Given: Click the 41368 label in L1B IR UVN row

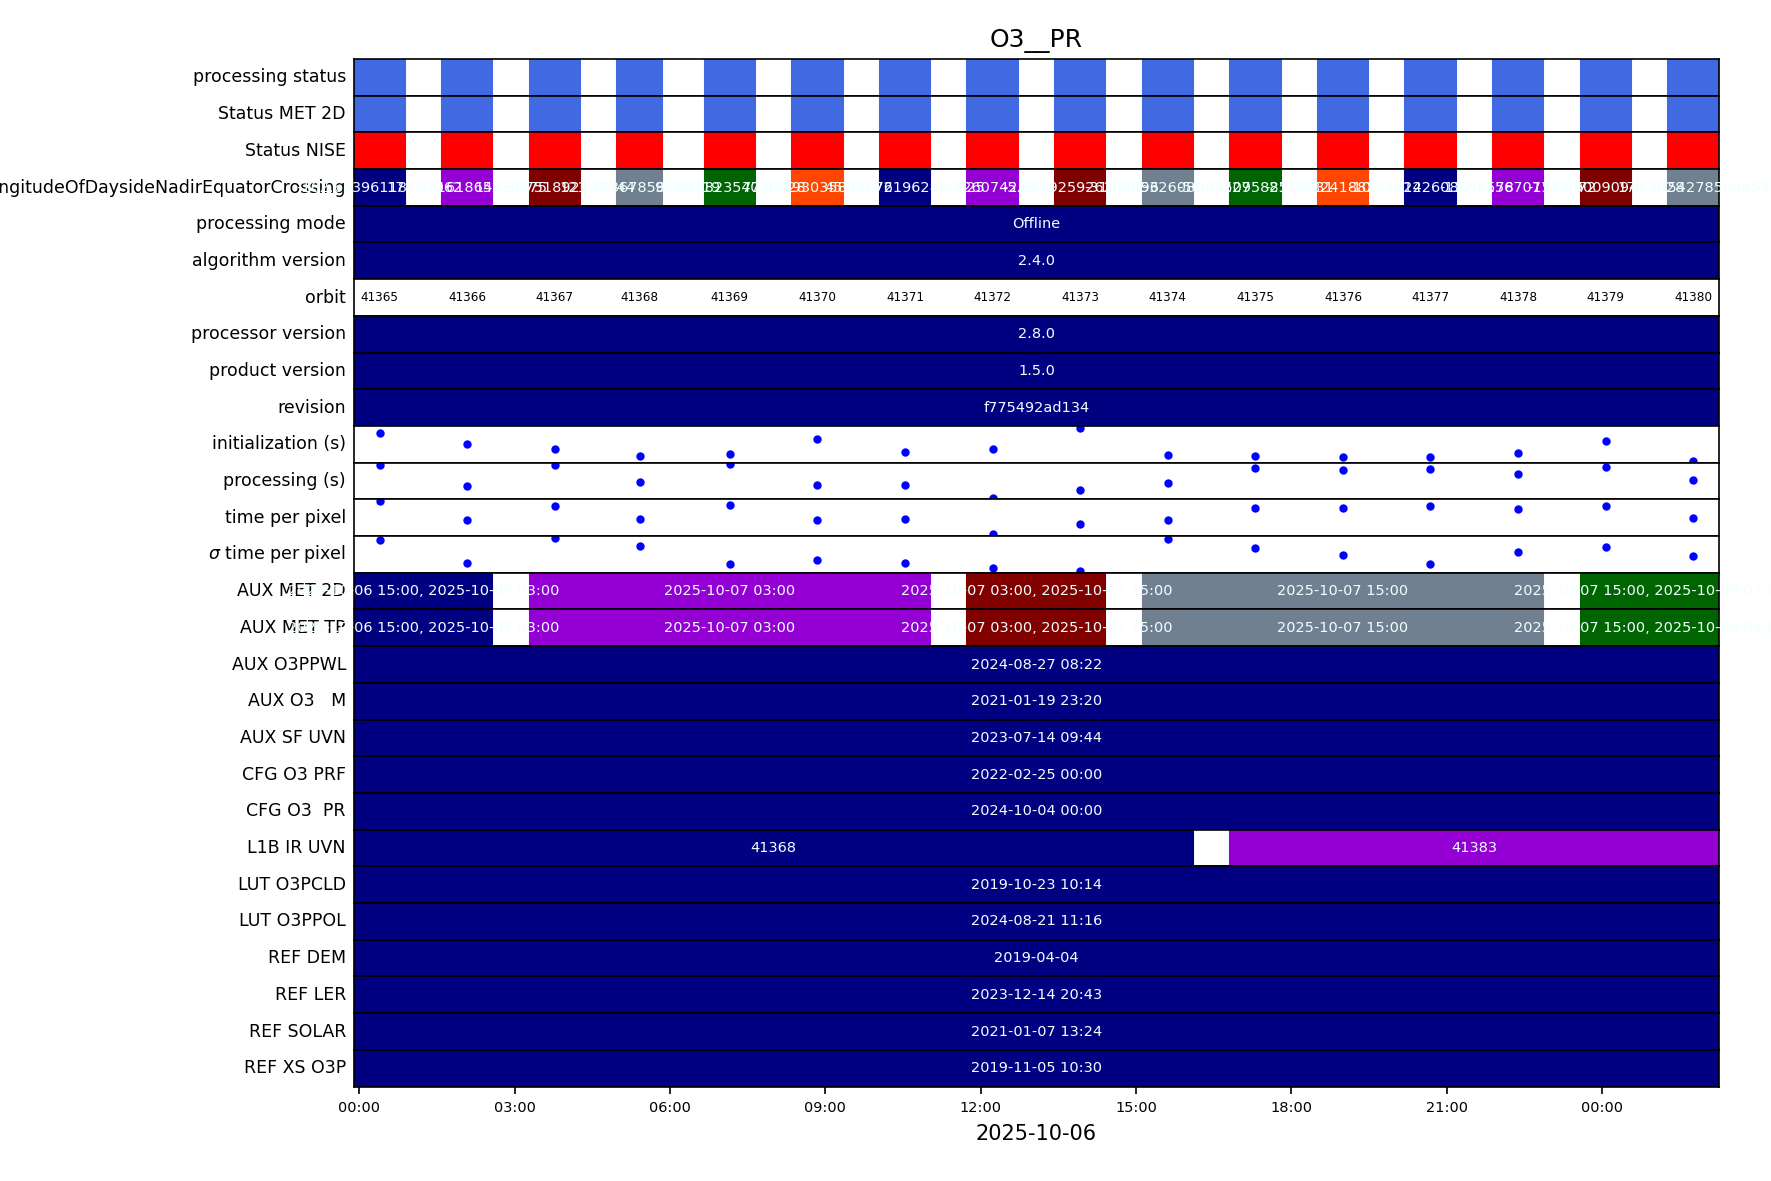Looking at the screenshot, I should point(773,848).
